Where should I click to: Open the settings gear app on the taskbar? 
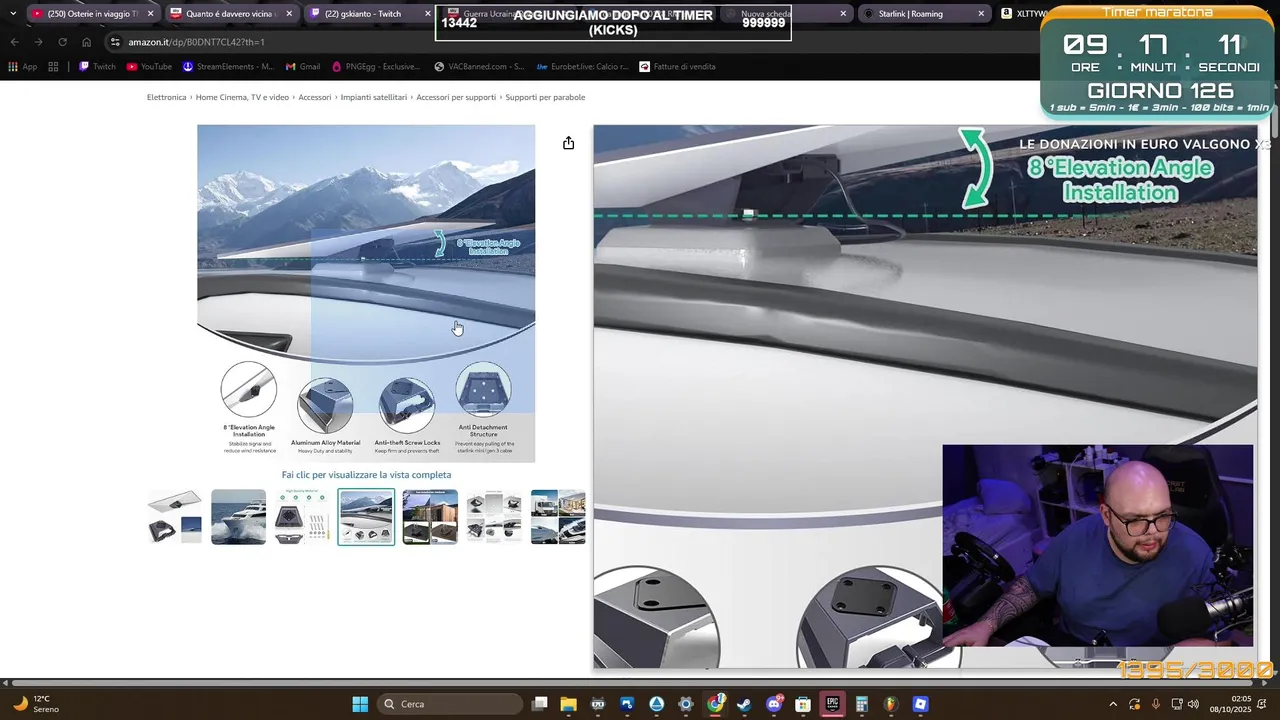tap(686, 704)
